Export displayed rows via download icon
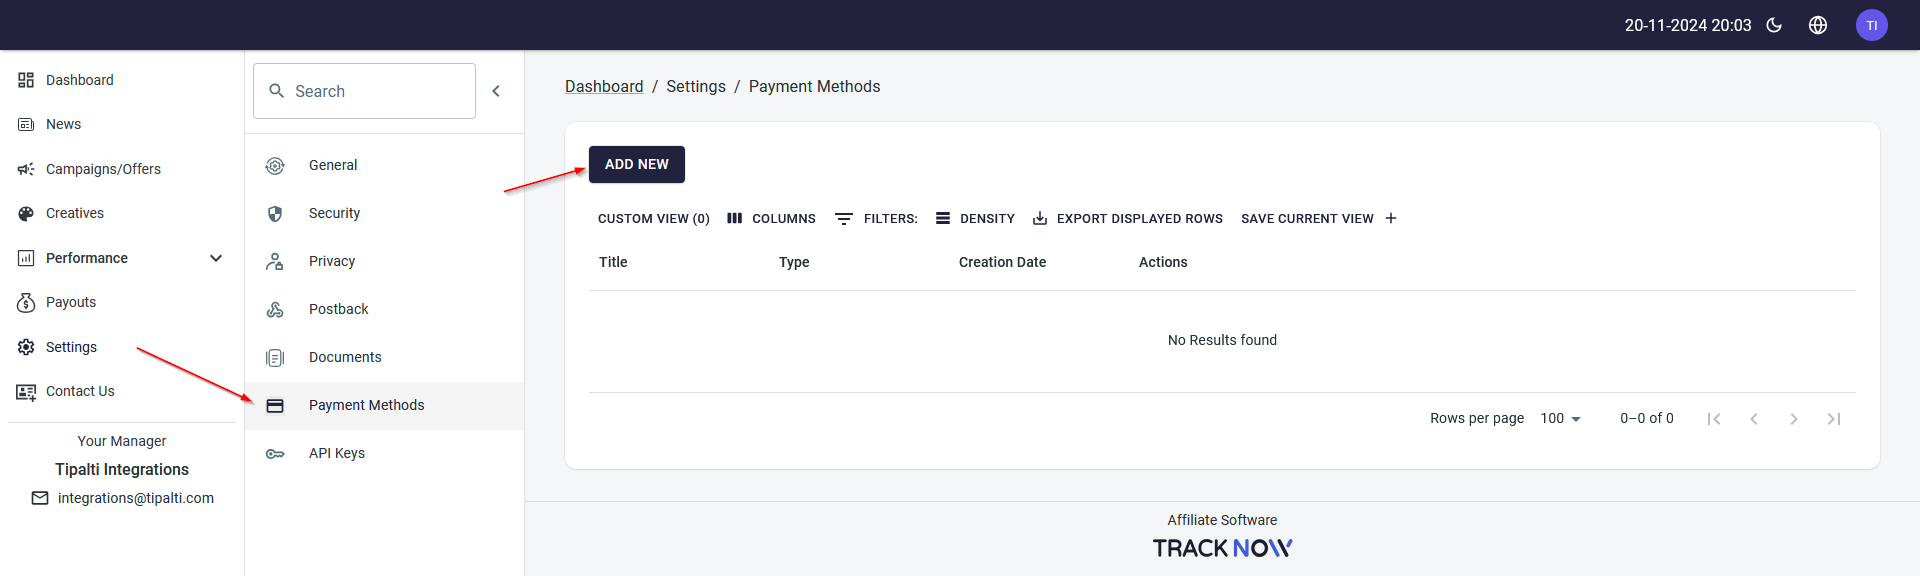The image size is (1920, 576). tap(1040, 218)
